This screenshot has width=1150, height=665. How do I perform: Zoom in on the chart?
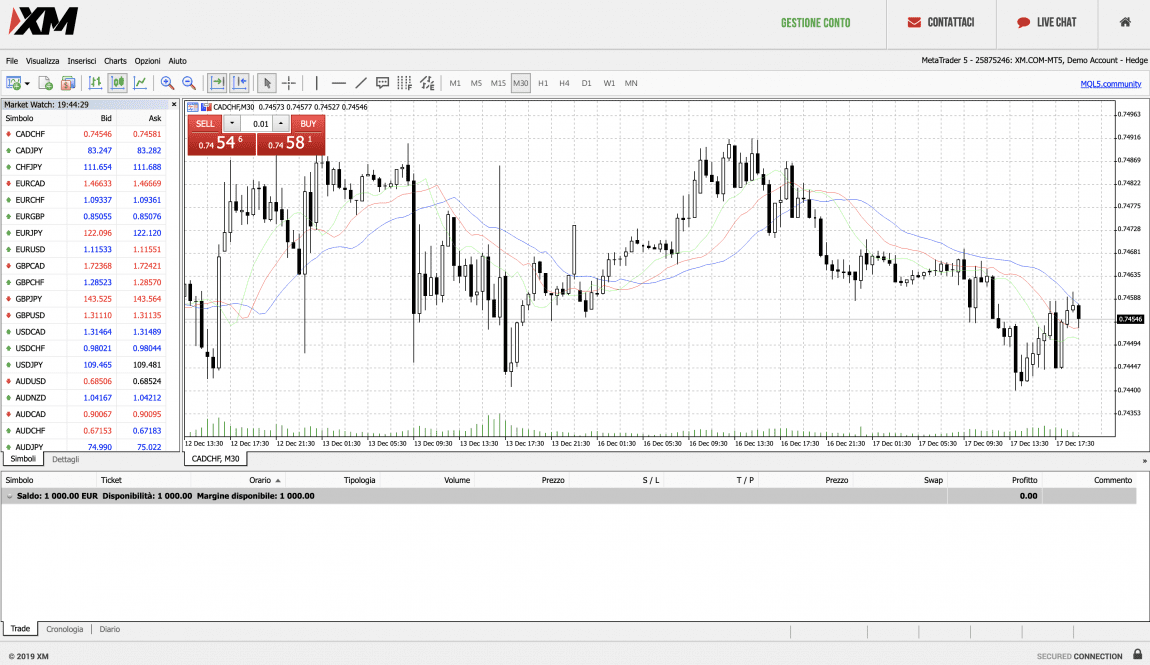pyautogui.click(x=167, y=83)
